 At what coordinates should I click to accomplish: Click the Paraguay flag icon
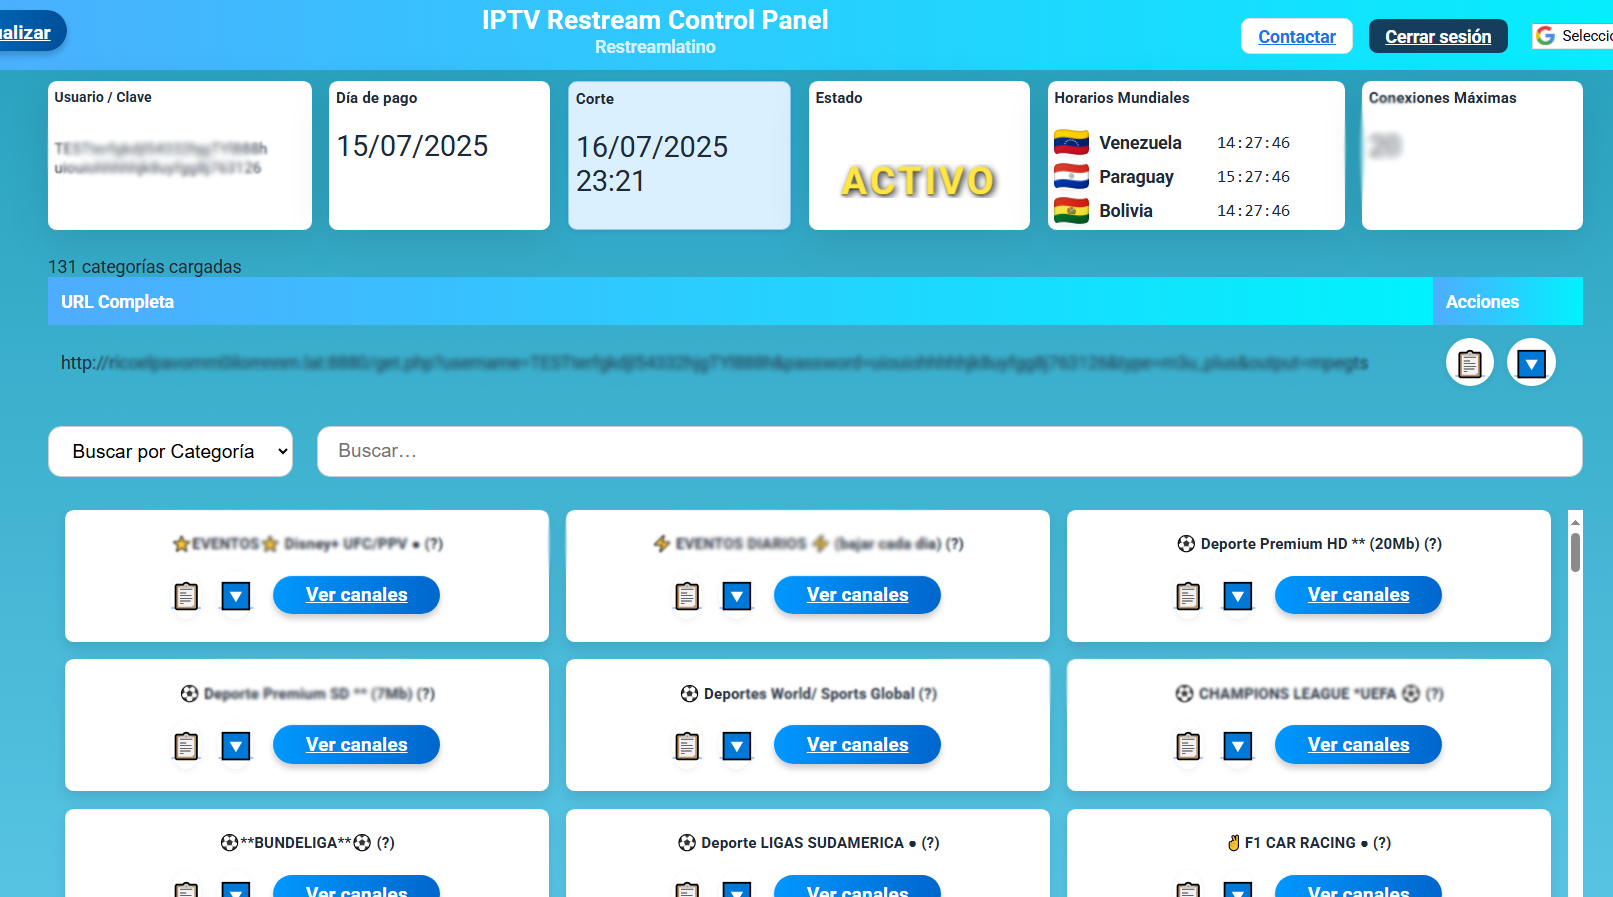(1071, 177)
